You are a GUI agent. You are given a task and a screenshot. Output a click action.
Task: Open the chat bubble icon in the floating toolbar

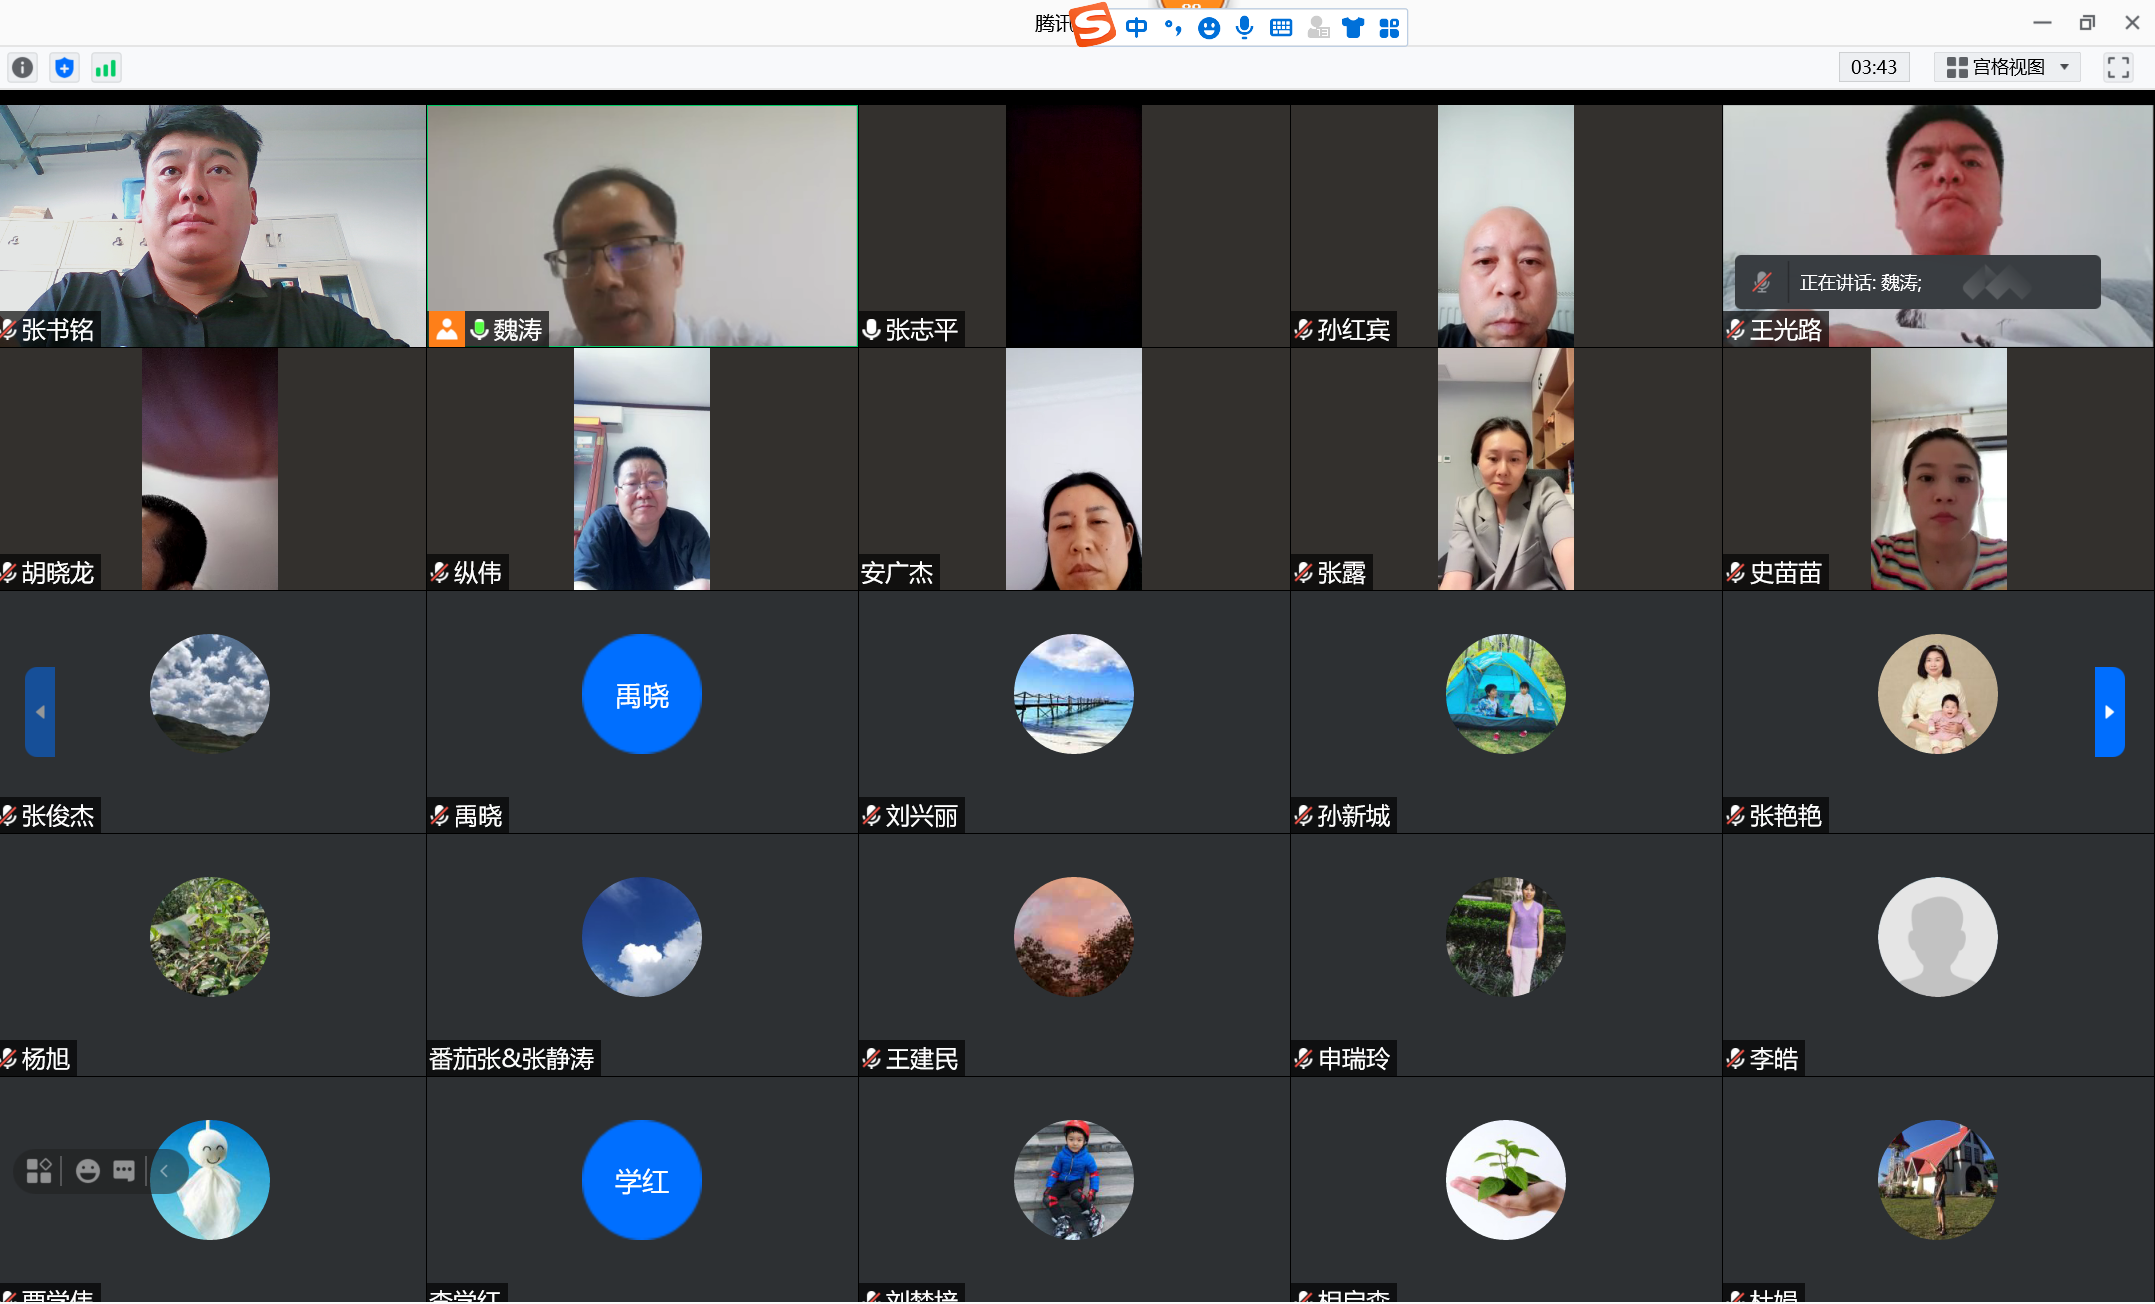[x=124, y=1171]
